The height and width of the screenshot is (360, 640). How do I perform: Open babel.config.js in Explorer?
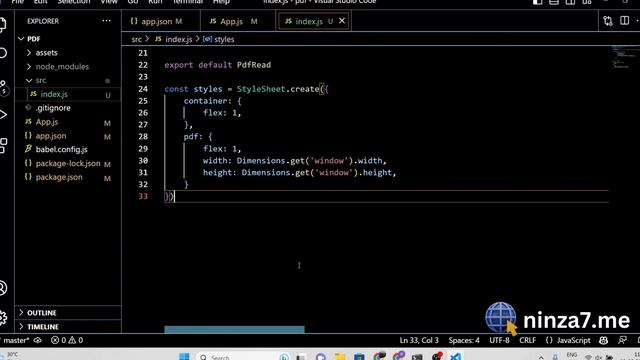(x=68, y=149)
